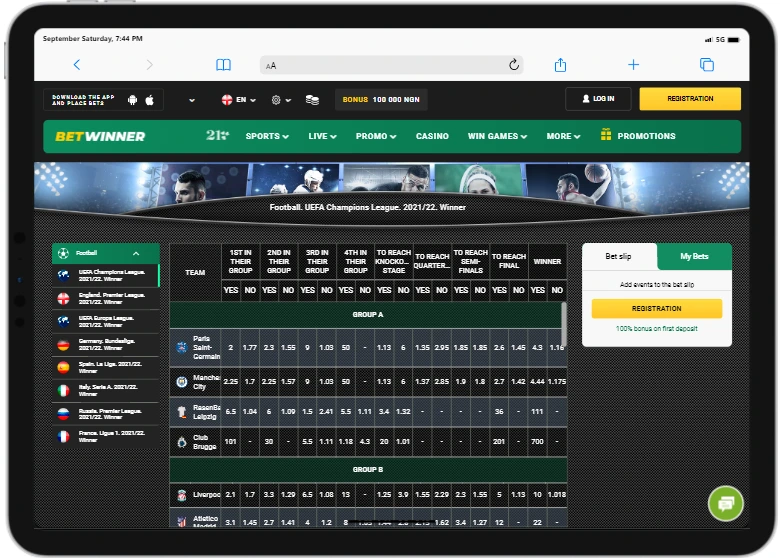780x558 pixels.
Task: Click the Group B header row
Action: (368, 469)
